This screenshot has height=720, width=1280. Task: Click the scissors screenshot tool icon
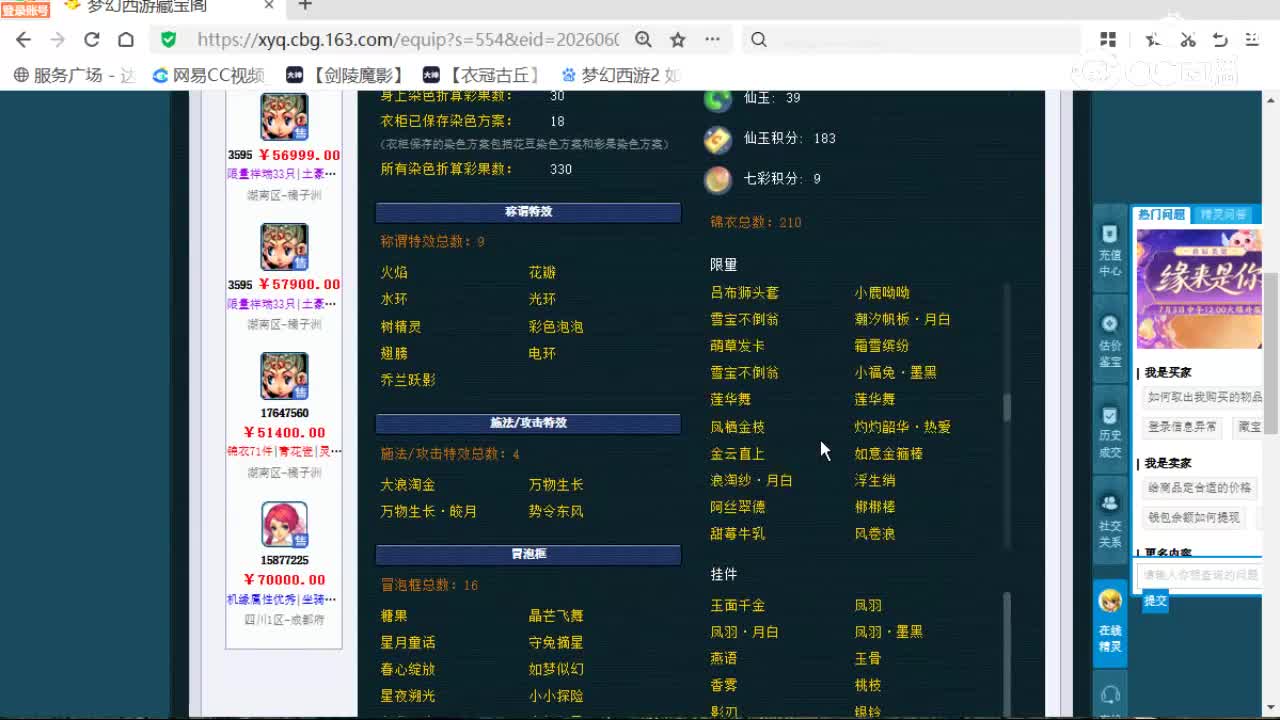coord(1188,40)
